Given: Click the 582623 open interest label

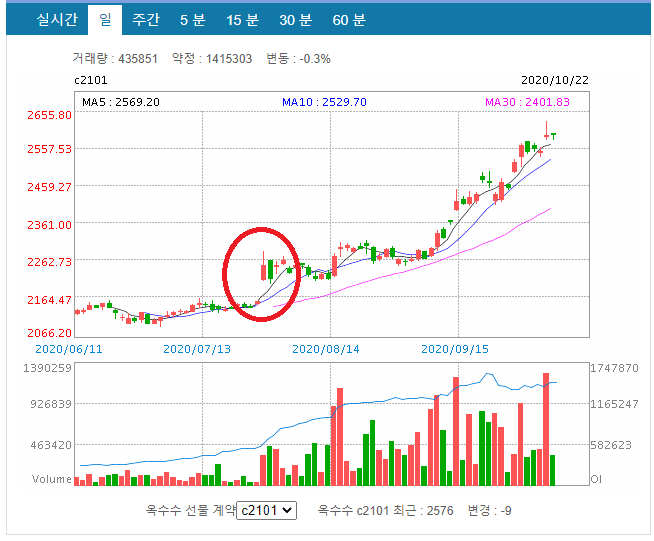Looking at the screenshot, I should pyautogui.click(x=611, y=445).
